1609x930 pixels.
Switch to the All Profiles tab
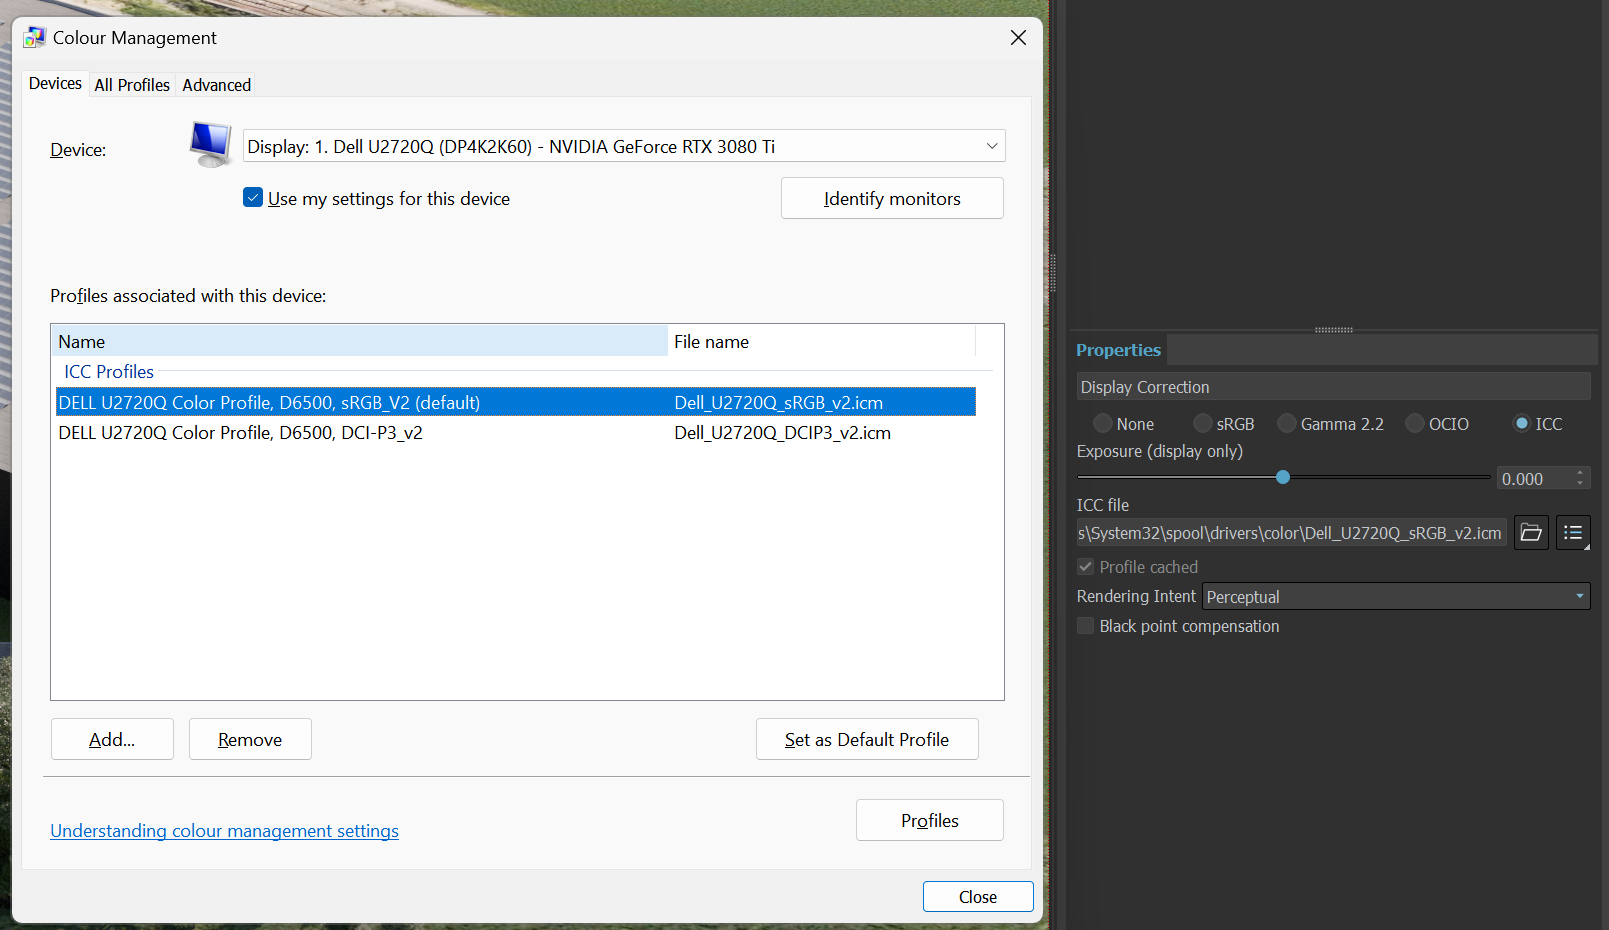(132, 85)
